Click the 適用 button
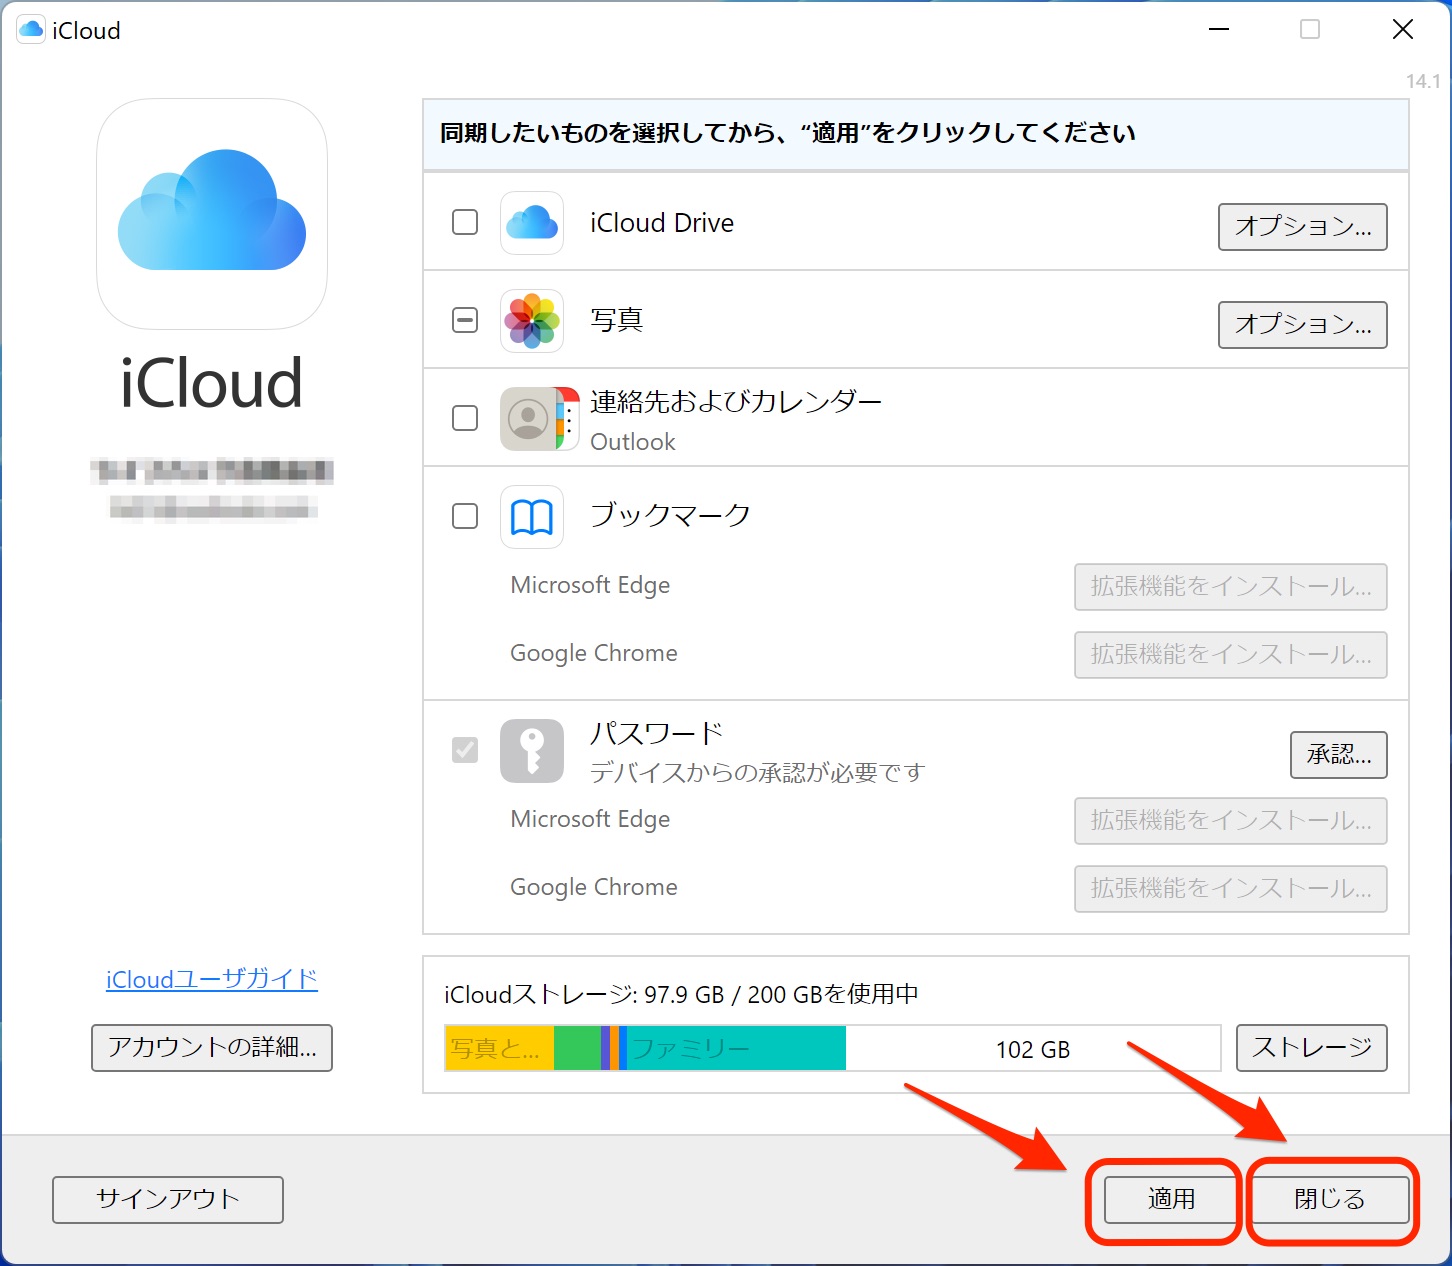Image resolution: width=1452 pixels, height=1266 pixels. click(1171, 1199)
